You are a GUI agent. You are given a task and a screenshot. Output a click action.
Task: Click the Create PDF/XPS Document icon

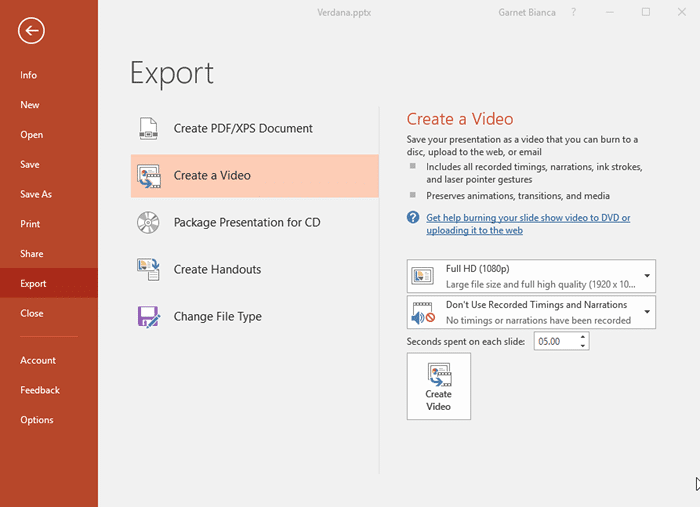(148, 129)
